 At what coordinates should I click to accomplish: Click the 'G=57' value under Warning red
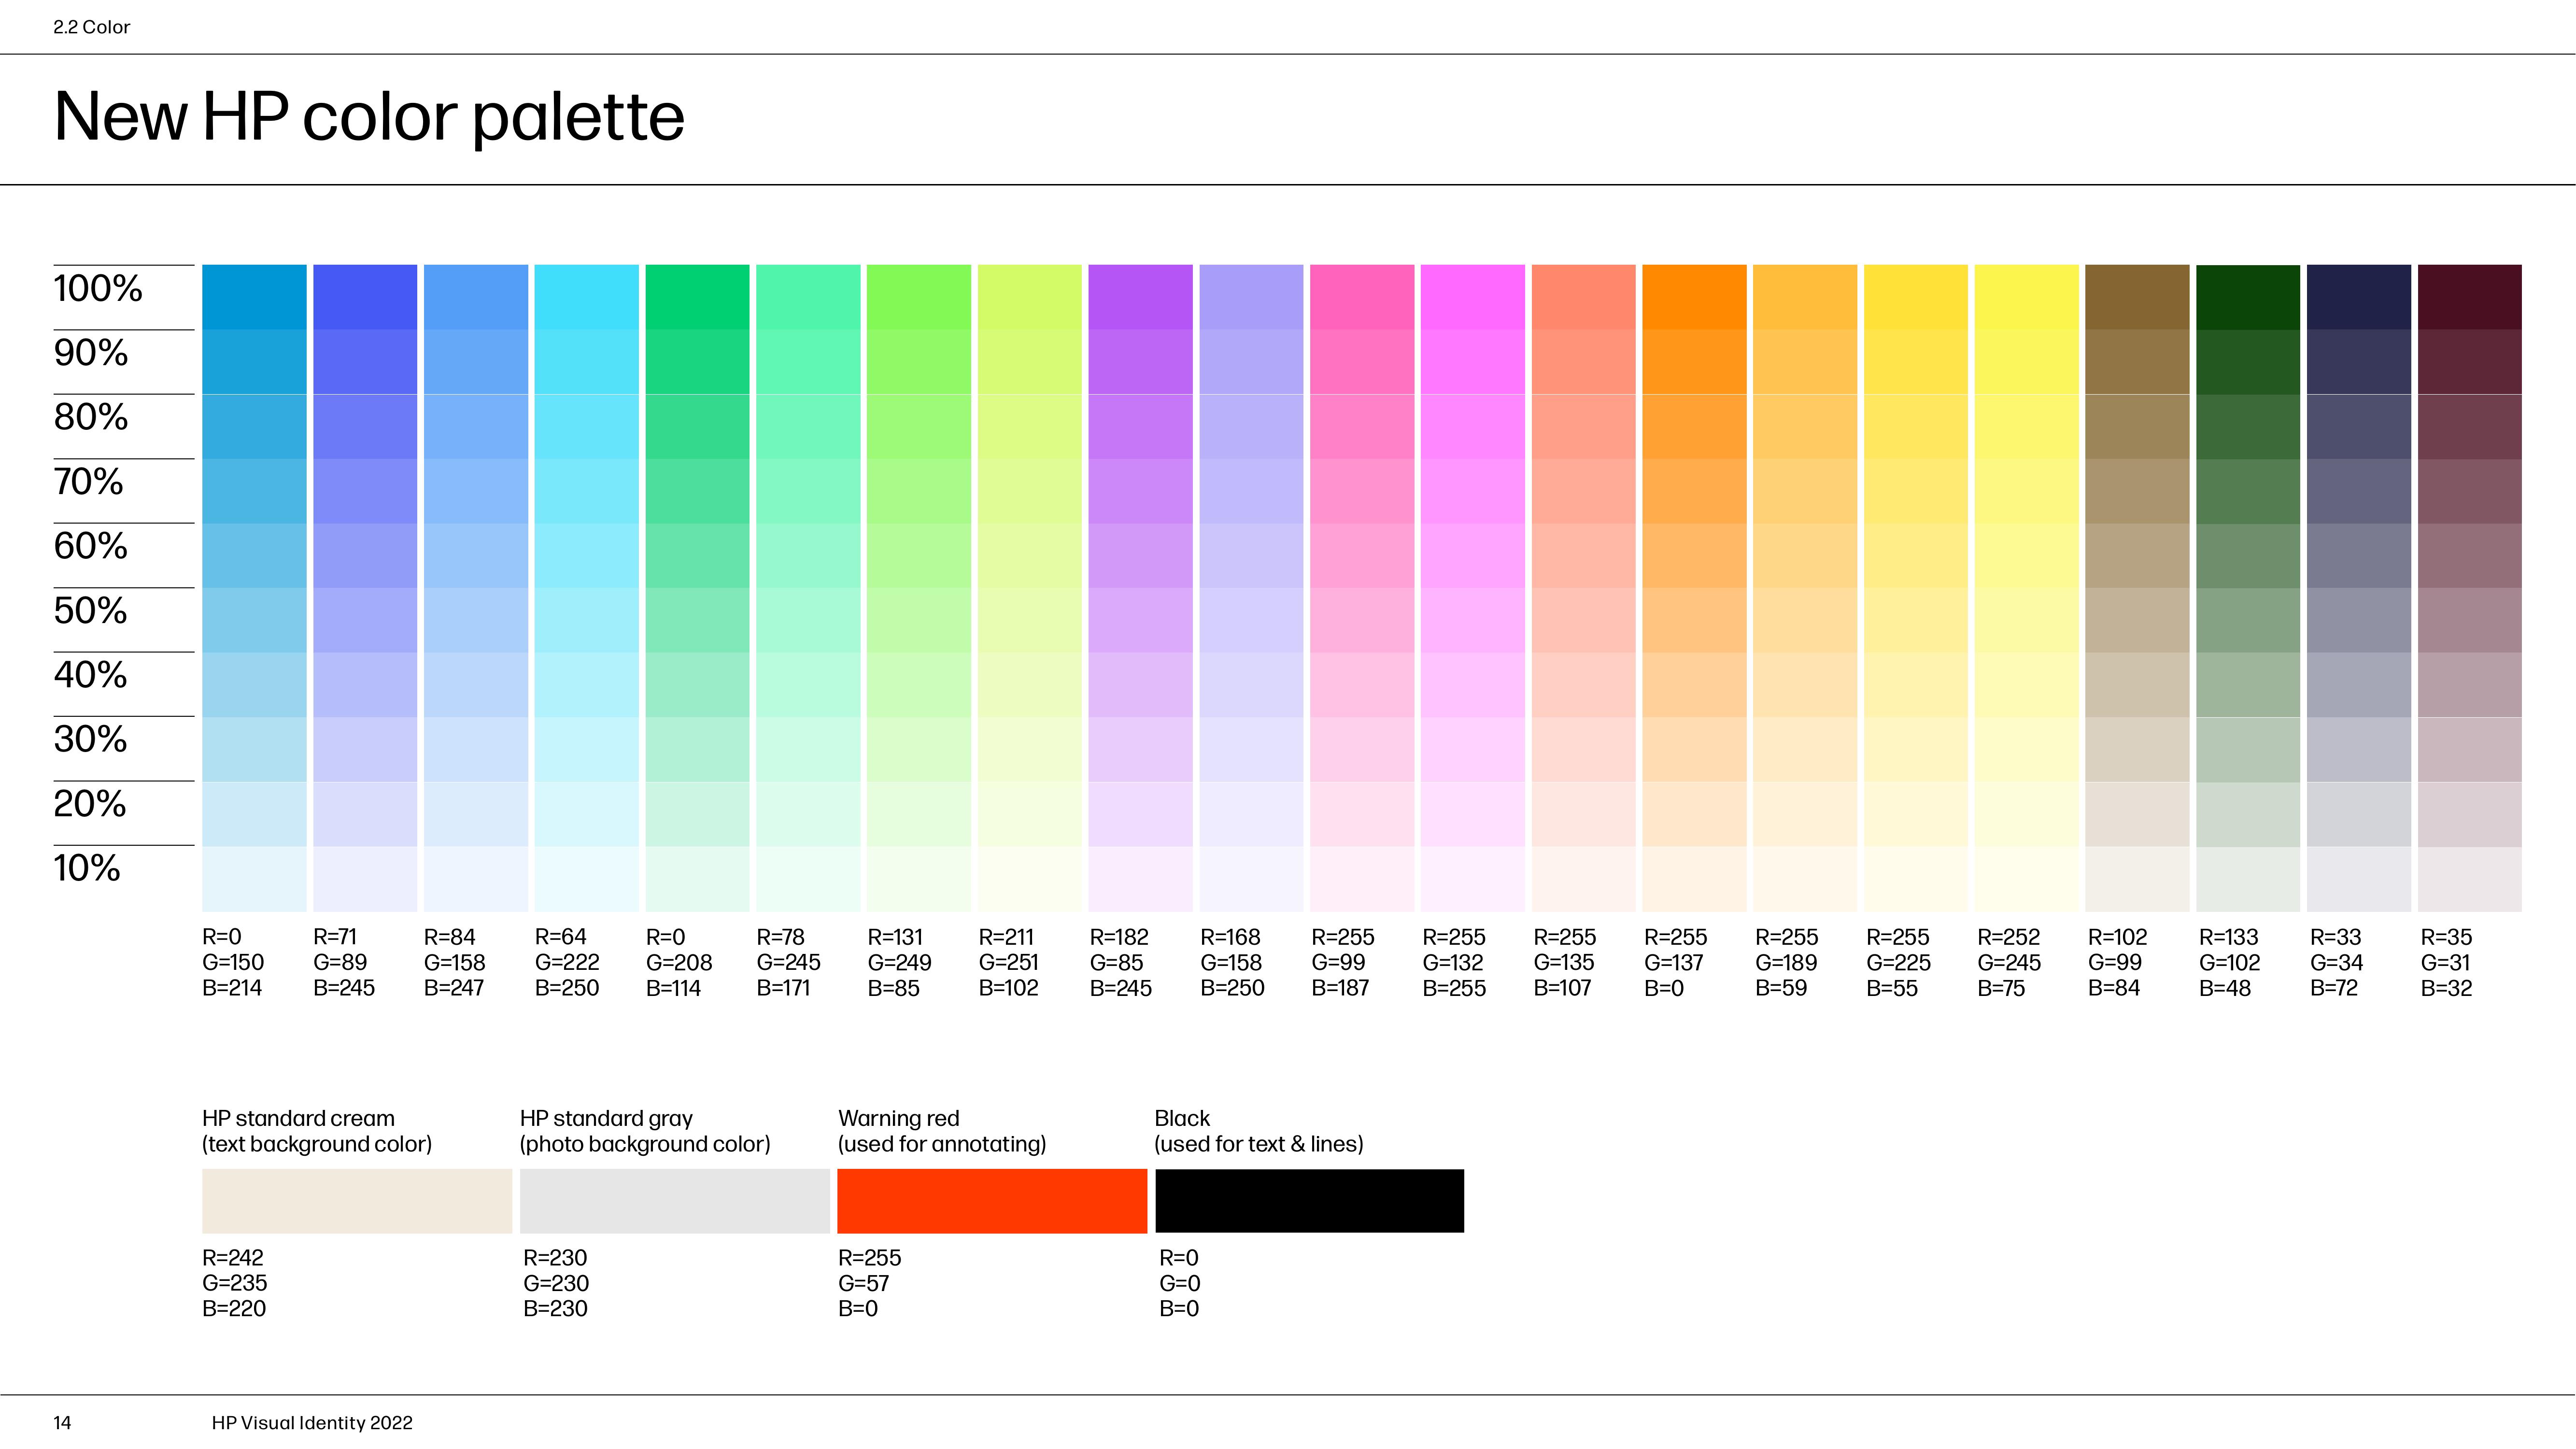click(864, 1283)
